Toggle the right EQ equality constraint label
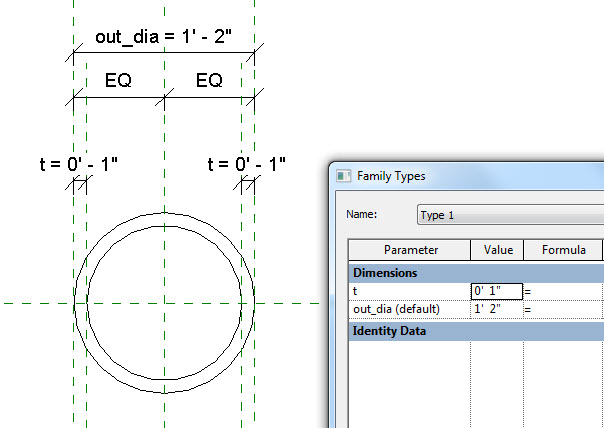Image resolution: width=604 pixels, height=428 pixels. point(209,80)
